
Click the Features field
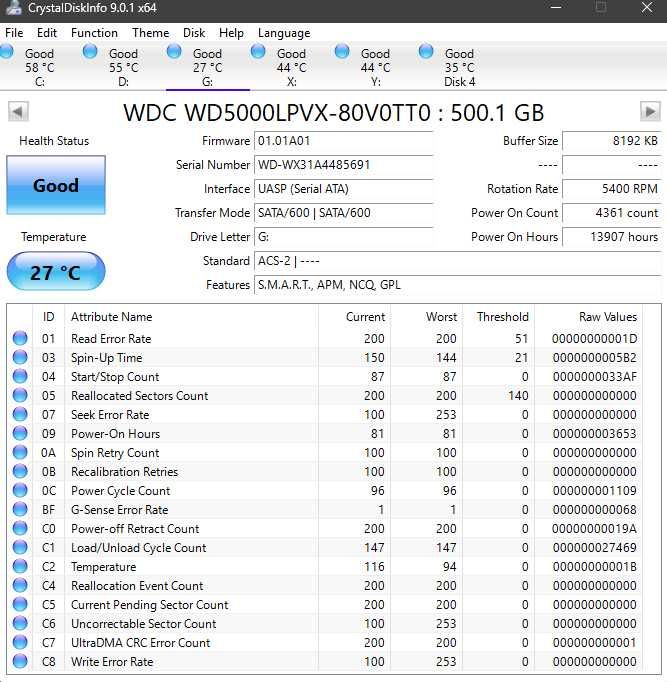[457, 285]
